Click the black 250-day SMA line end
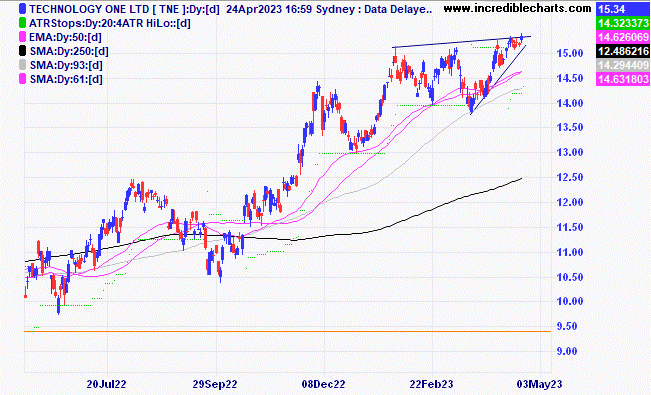This screenshot has height=395, width=651. point(521,179)
